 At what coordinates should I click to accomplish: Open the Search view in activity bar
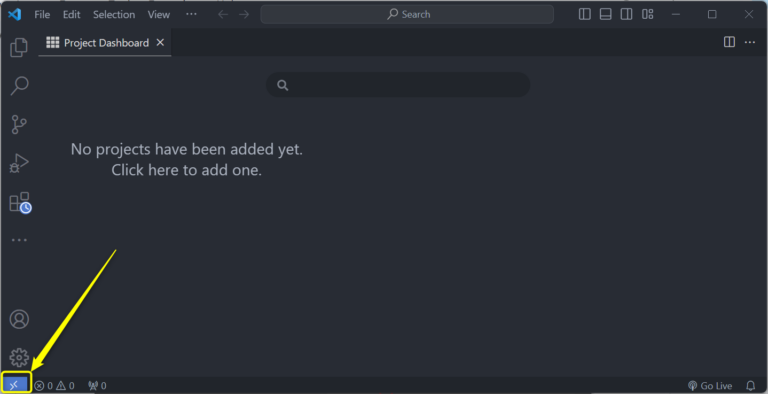[x=19, y=85]
